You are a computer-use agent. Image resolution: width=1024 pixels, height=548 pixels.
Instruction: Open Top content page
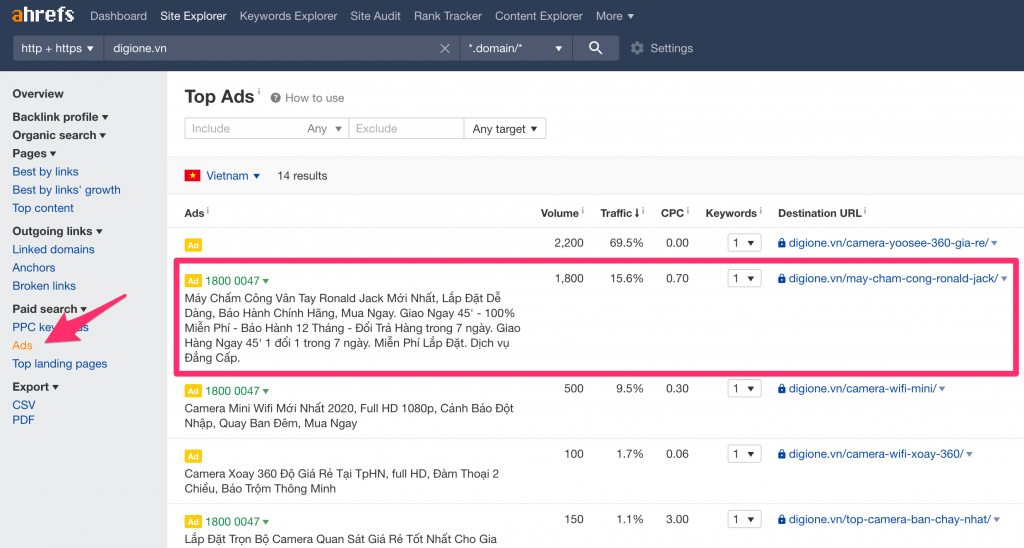pos(43,208)
